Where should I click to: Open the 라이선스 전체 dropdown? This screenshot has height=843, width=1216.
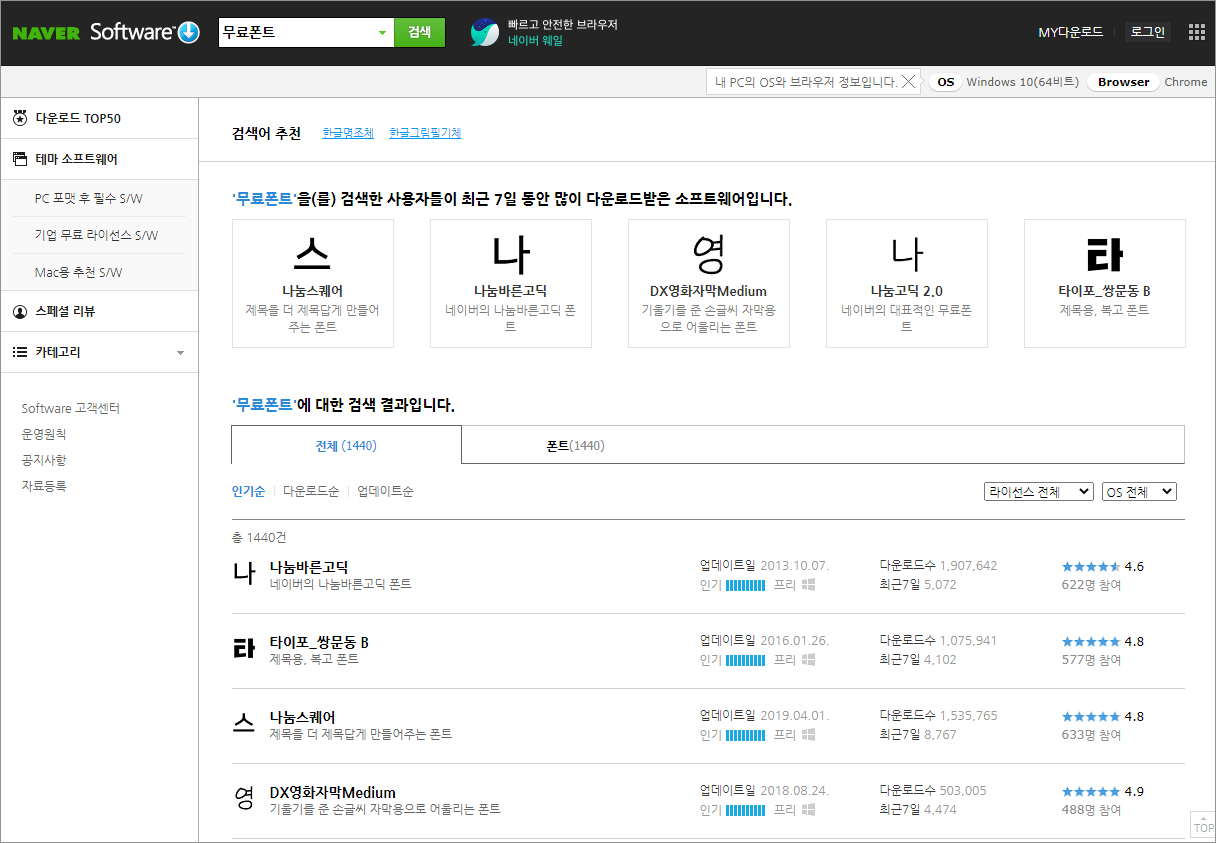(1039, 492)
